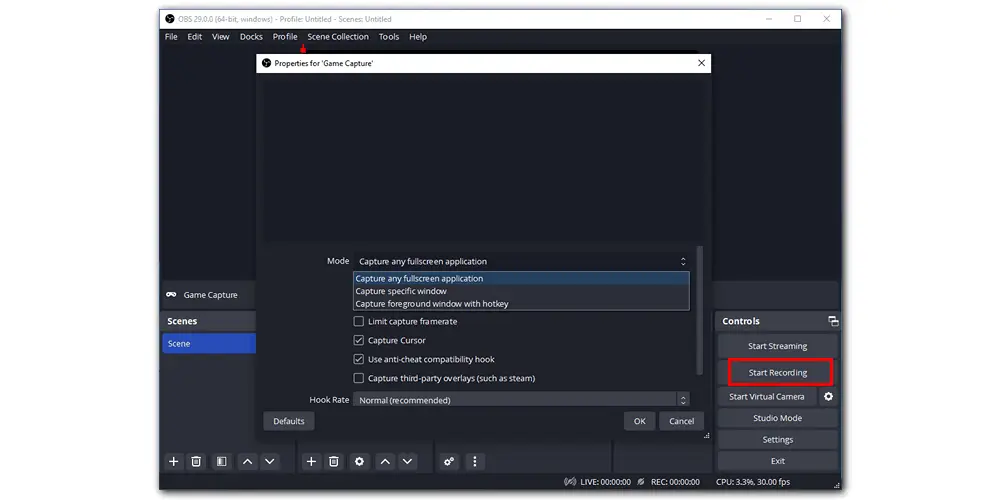Click the live streaming status icon

pyautogui.click(x=570, y=482)
